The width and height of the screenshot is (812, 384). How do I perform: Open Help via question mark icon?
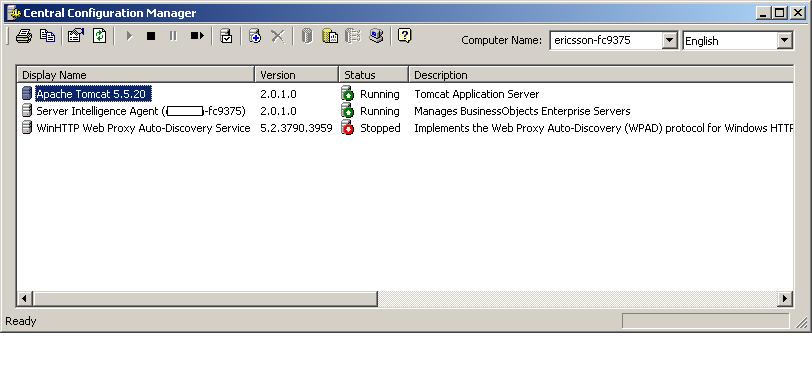click(404, 36)
